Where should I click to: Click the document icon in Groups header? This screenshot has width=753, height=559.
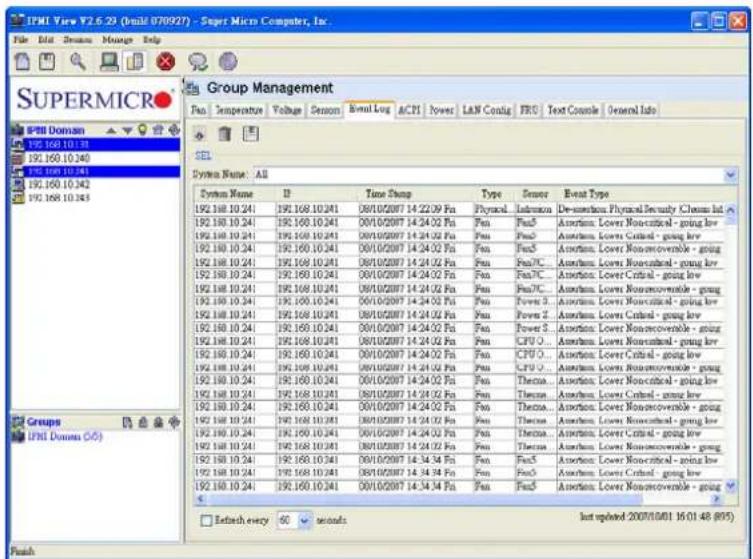pos(127,422)
